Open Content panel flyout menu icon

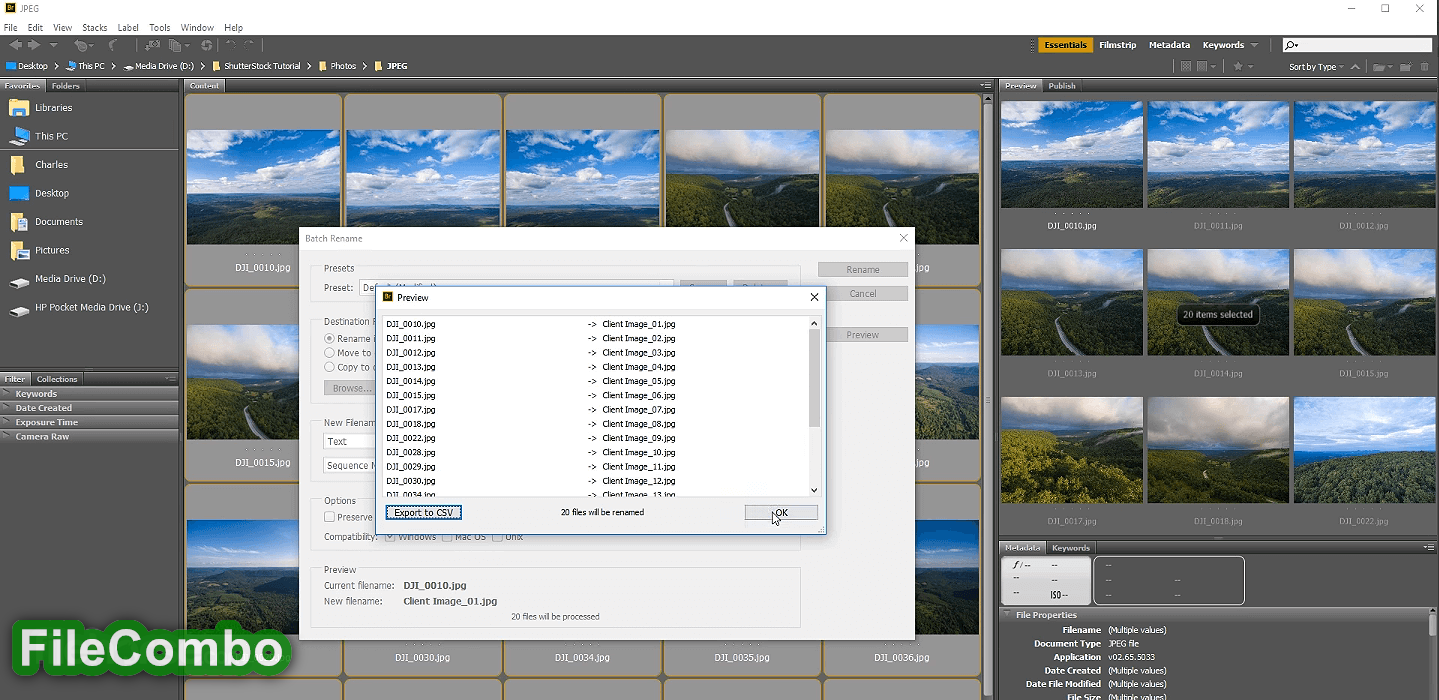[986, 86]
